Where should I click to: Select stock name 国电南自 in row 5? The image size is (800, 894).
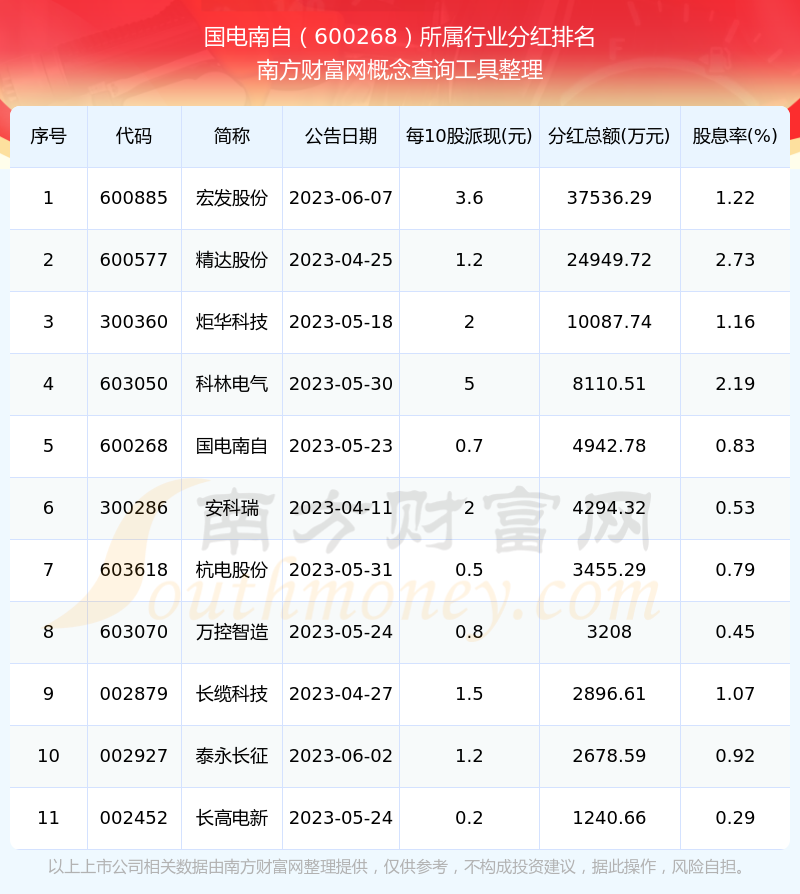click(x=232, y=446)
